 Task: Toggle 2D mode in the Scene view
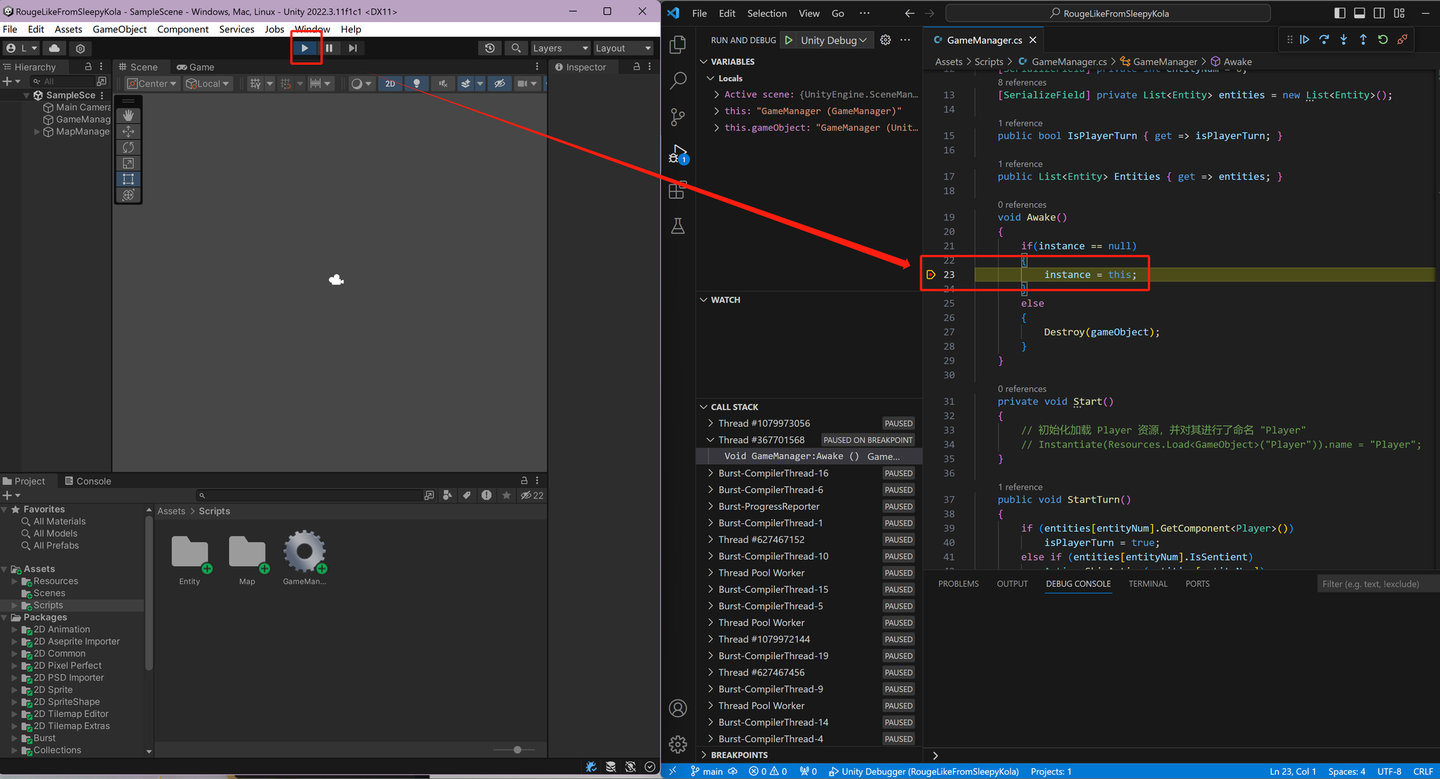click(390, 83)
